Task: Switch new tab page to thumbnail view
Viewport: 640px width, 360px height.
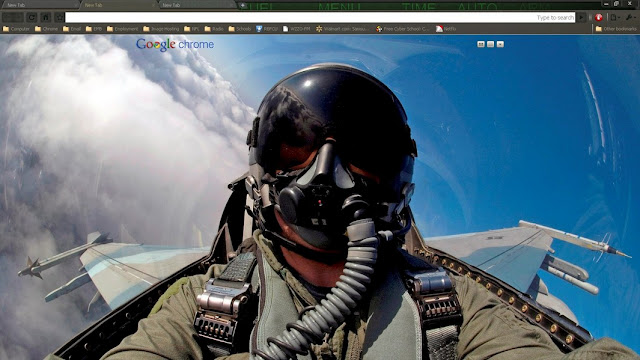Action: (x=481, y=44)
